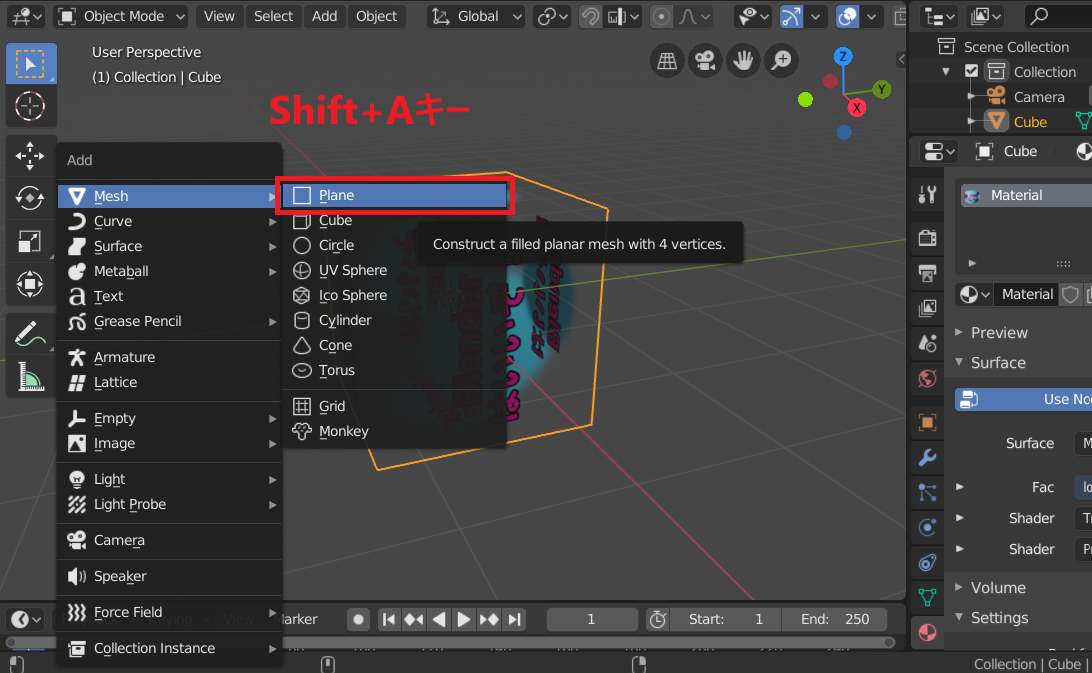
Task: Choose Plane from the Mesh submenu
Action: (x=395, y=195)
